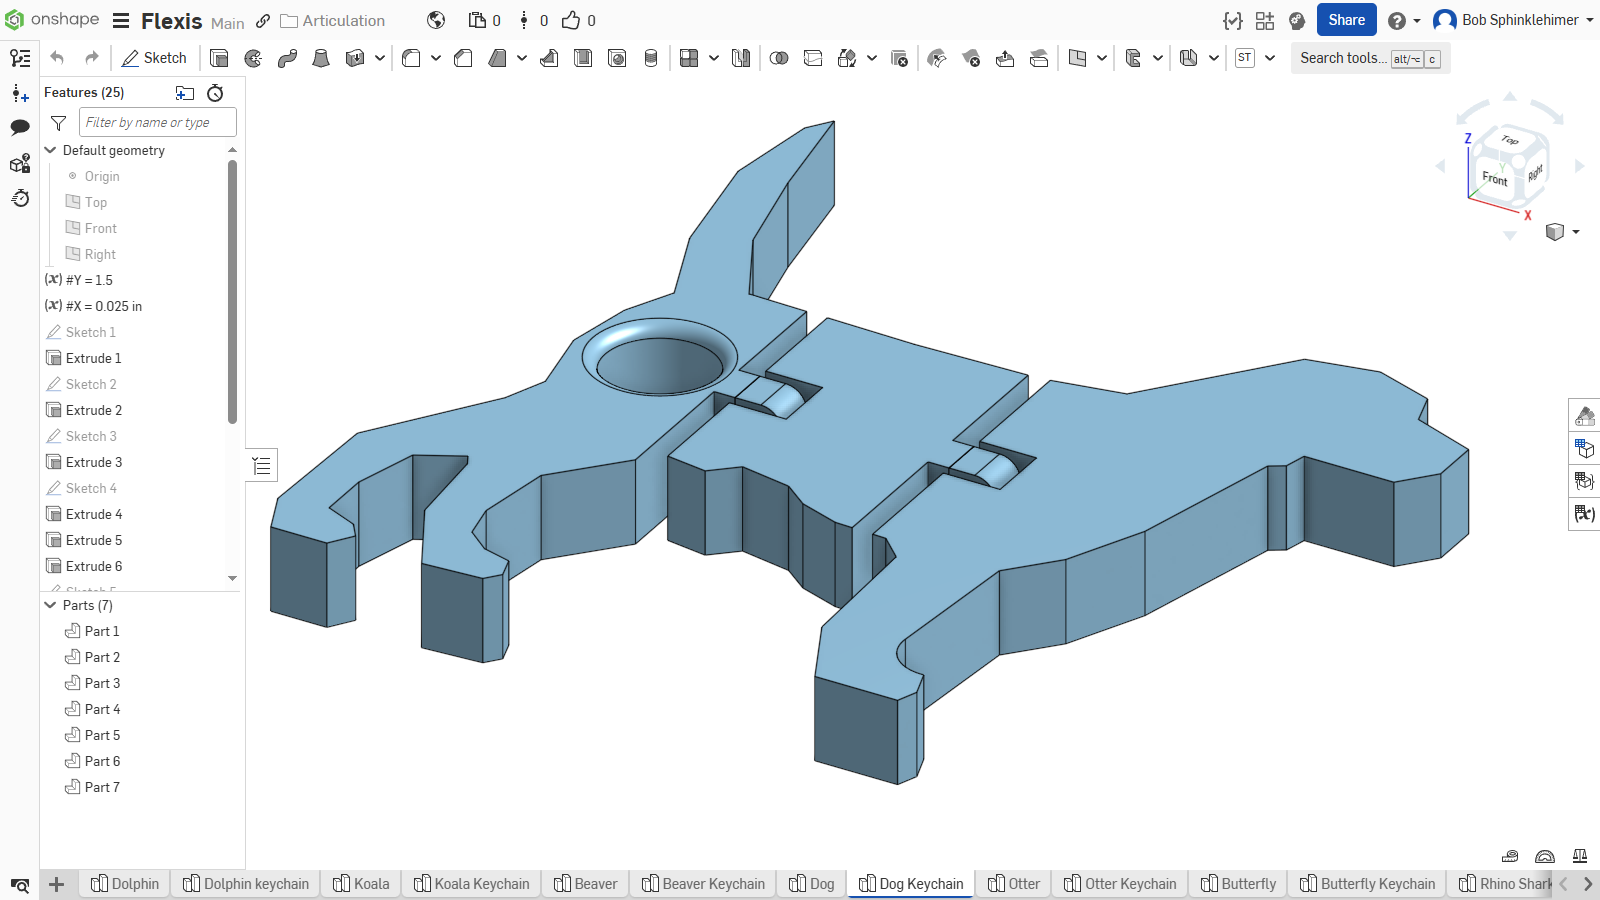The image size is (1600, 900).
Task: Switch to the Koala Keychain tab
Action: point(472,884)
